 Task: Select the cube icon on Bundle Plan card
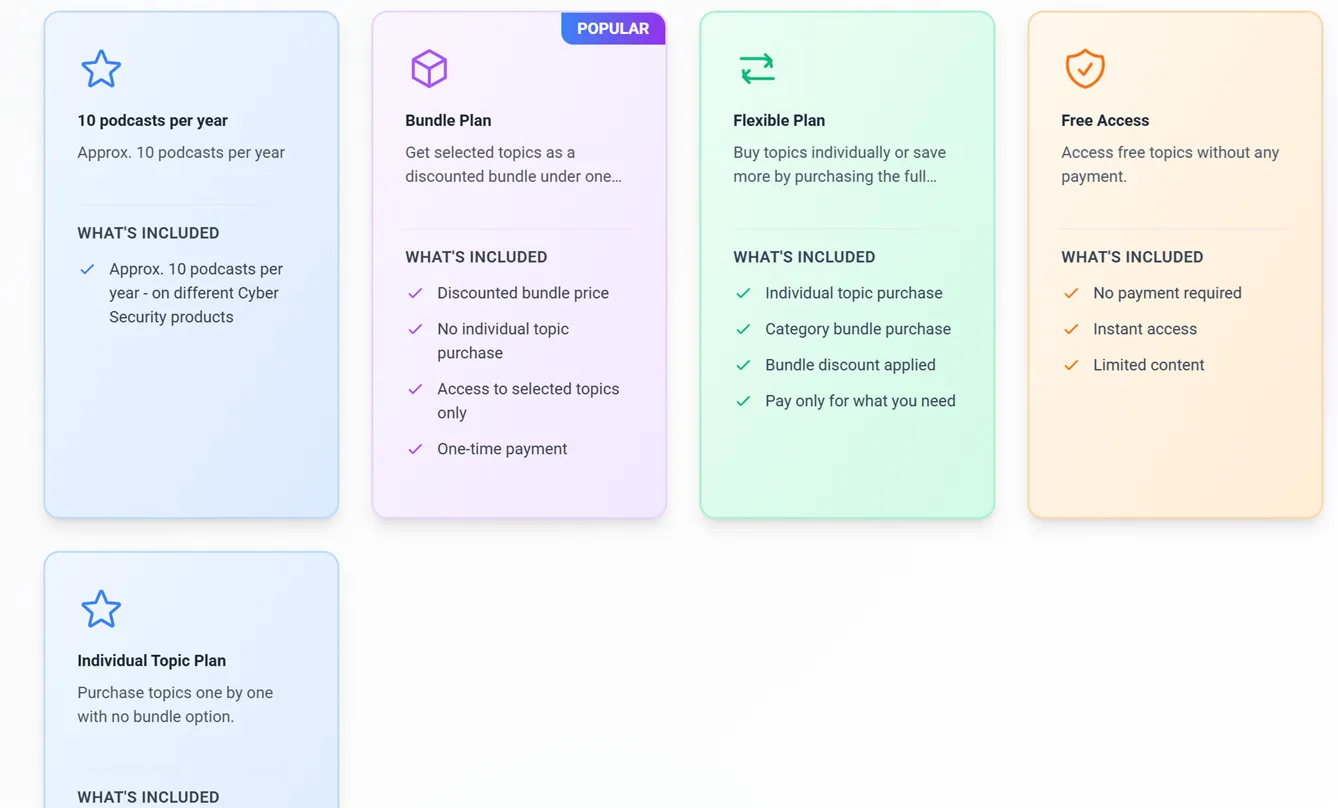(x=429, y=68)
